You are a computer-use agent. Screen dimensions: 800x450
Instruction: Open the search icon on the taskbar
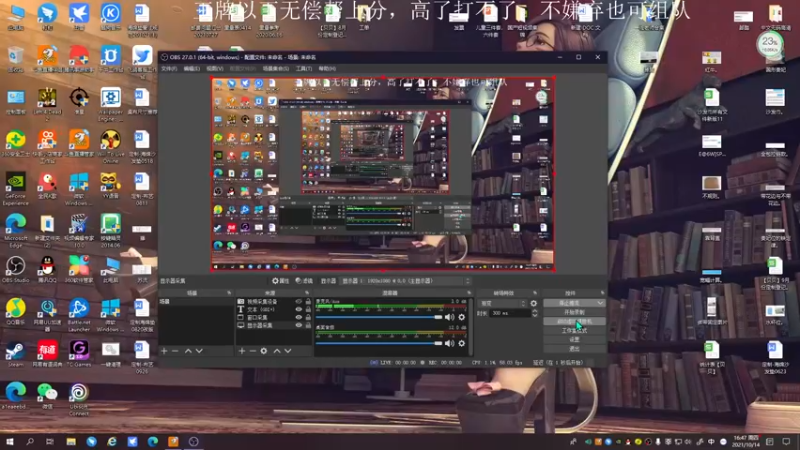[30, 441]
